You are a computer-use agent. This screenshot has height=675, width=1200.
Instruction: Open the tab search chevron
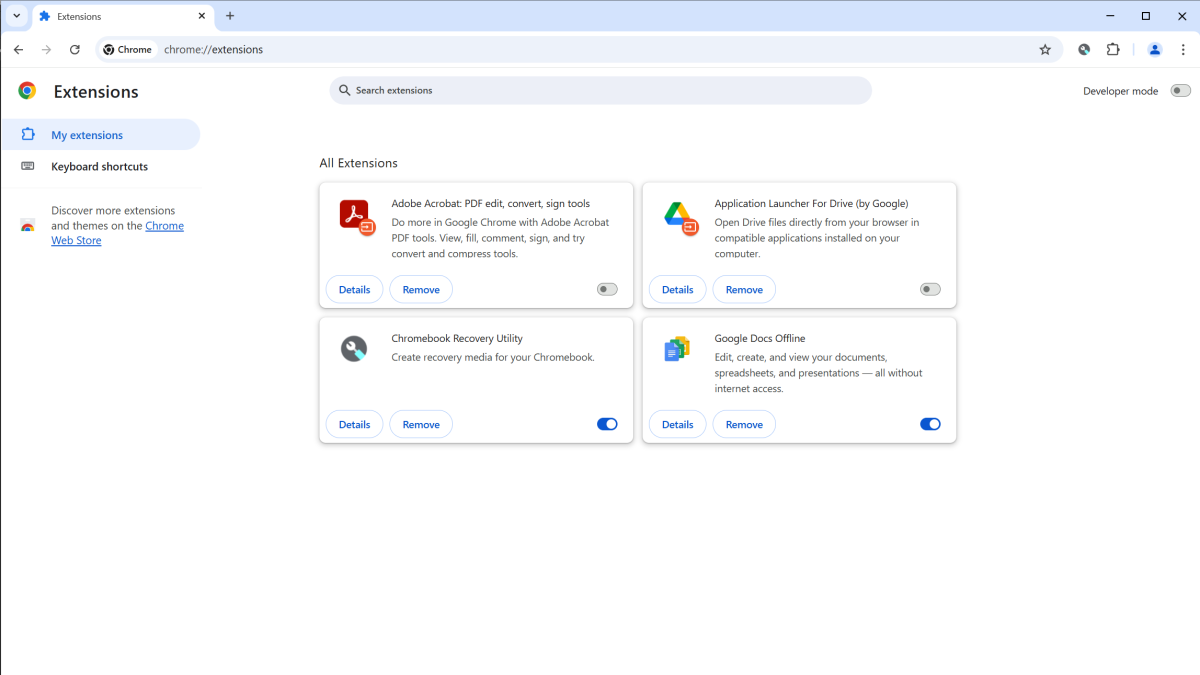16,16
